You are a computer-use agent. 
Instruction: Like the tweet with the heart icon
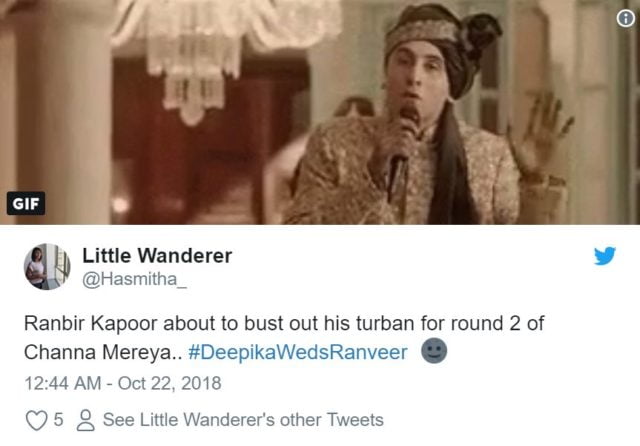[x=36, y=420]
